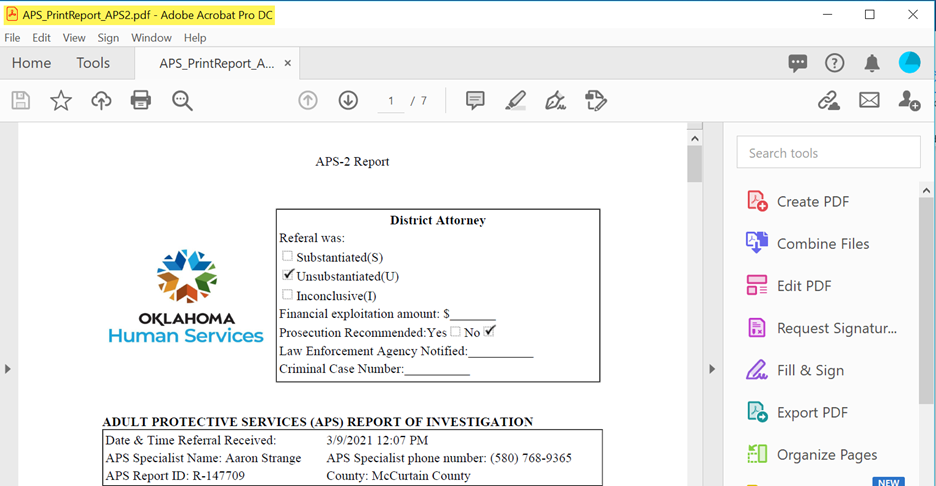View notifications bell

coord(872,63)
